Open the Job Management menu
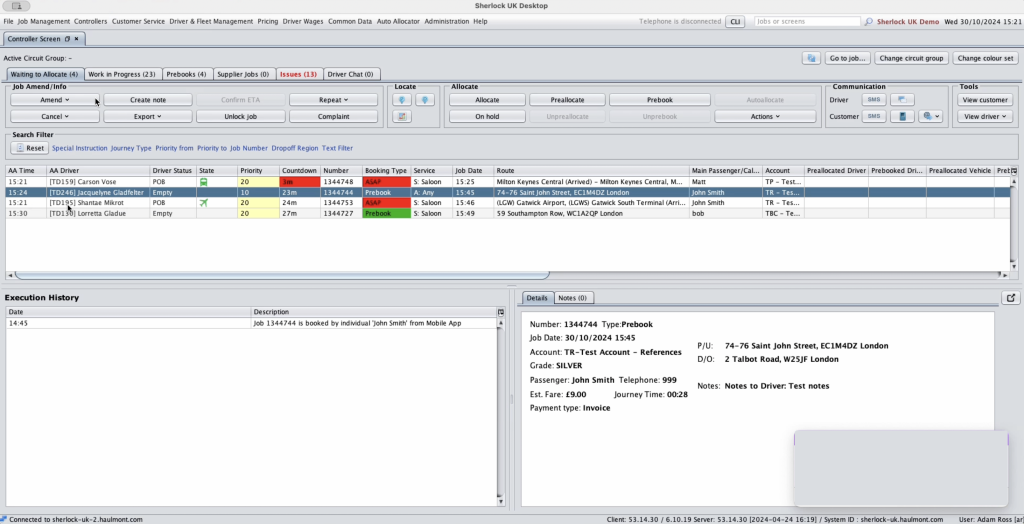Viewport: 1024px width, 524px height. 44,22
